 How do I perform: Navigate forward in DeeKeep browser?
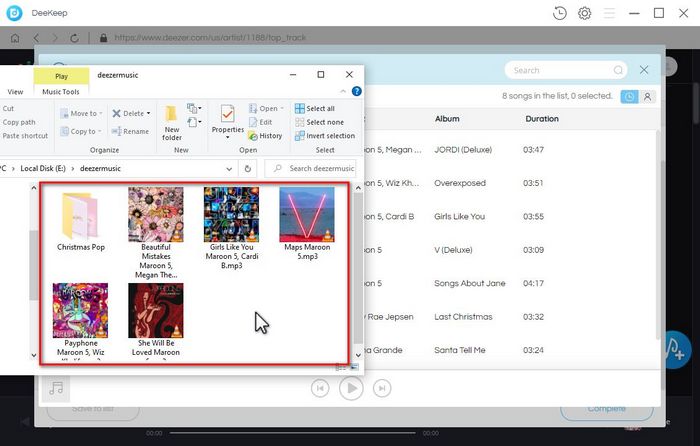point(55,38)
